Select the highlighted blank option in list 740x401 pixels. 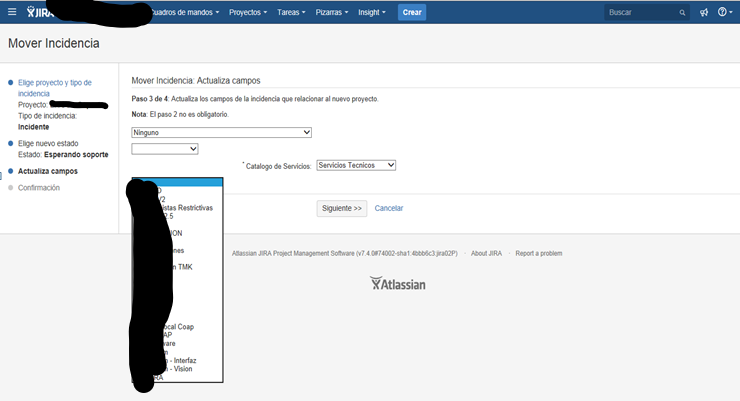pyautogui.click(x=177, y=183)
